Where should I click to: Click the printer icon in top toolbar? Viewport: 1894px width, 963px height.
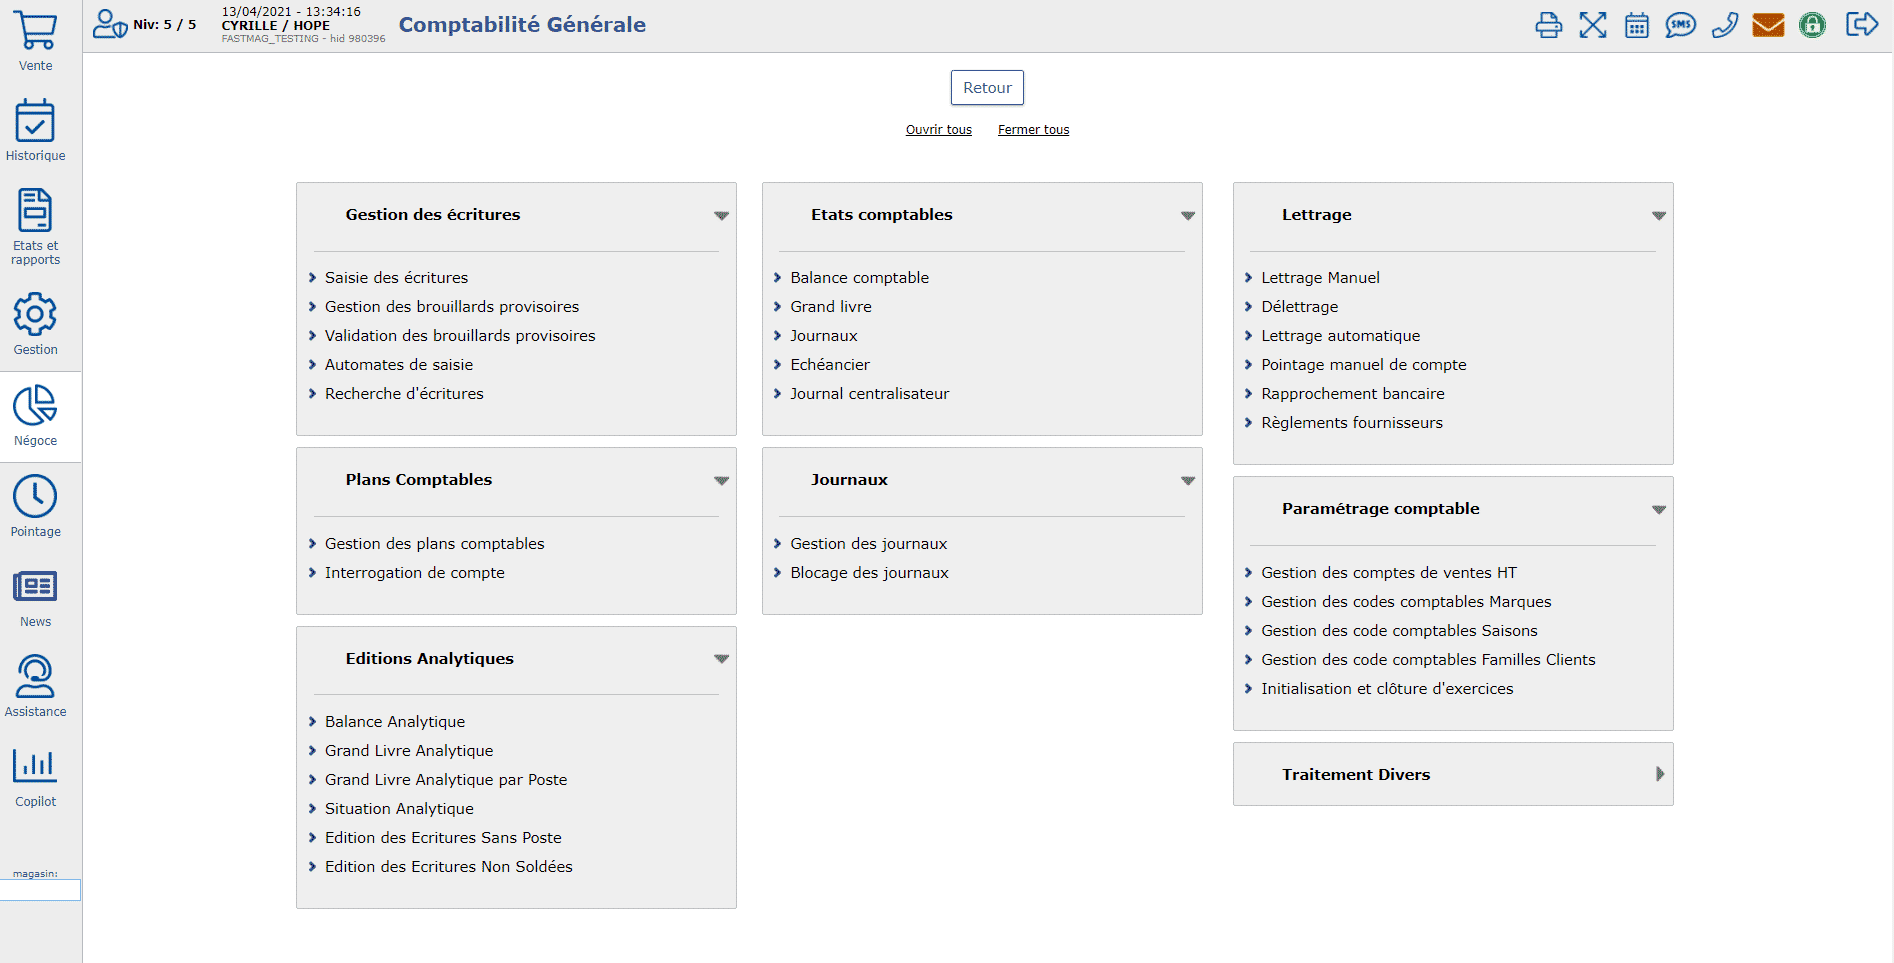click(1548, 25)
